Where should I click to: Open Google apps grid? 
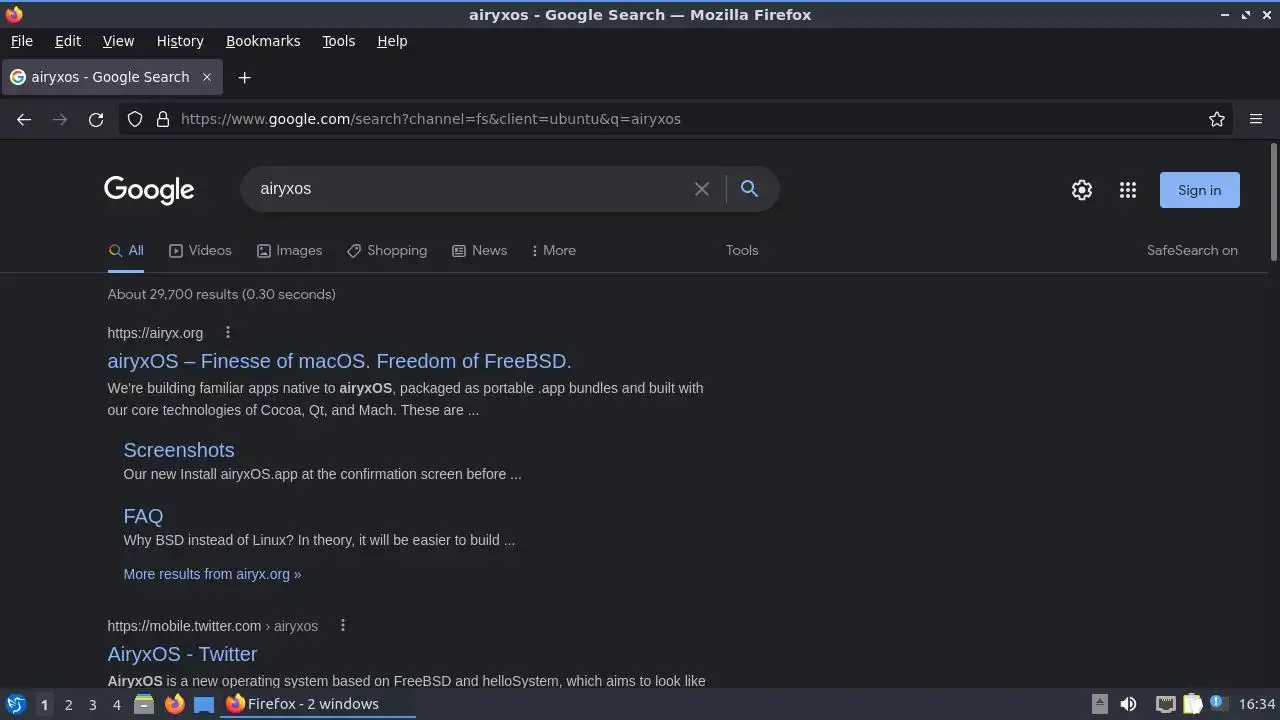pos(1128,190)
